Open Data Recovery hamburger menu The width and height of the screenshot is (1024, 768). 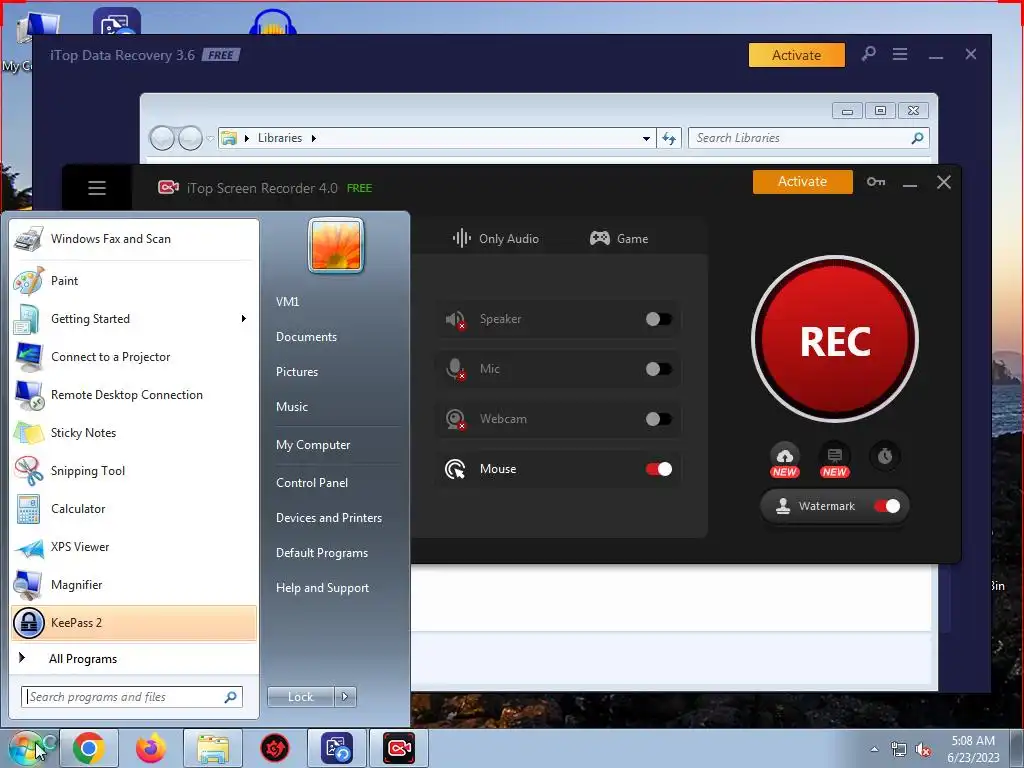point(900,54)
